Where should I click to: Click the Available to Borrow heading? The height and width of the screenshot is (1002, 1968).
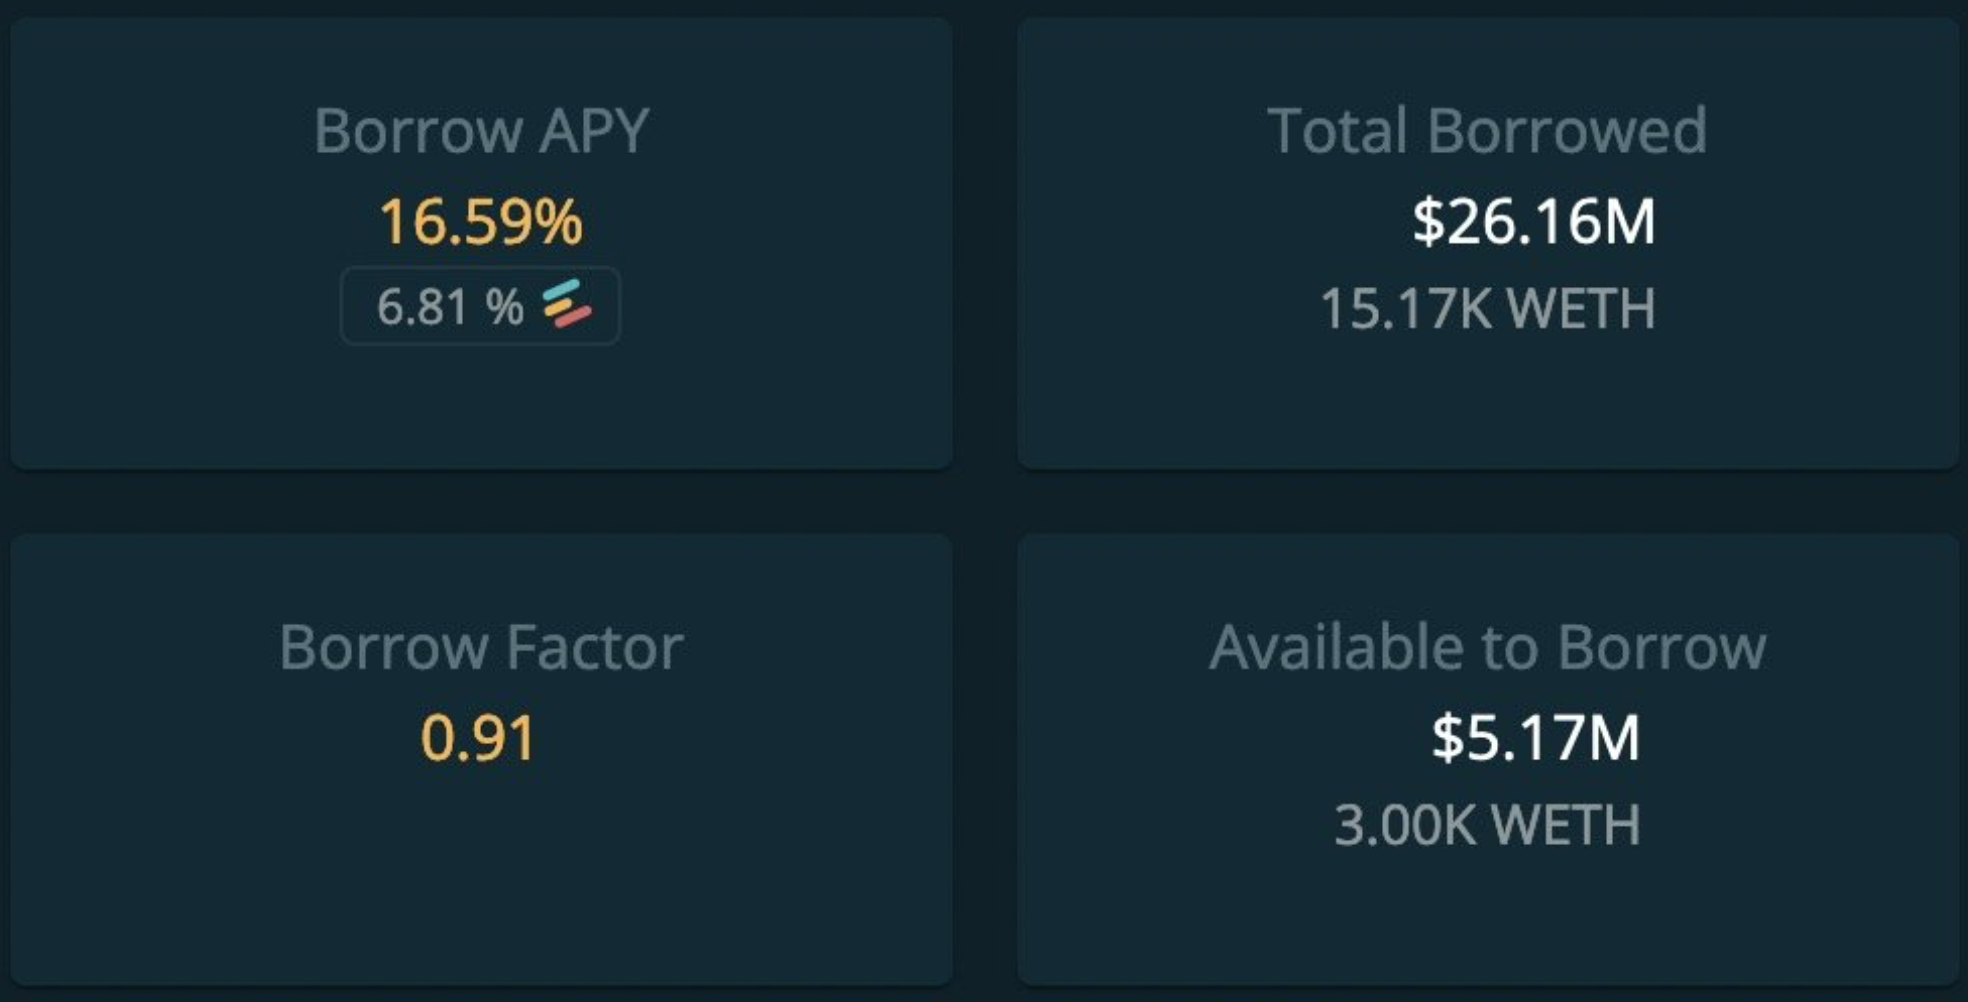coord(1487,647)
